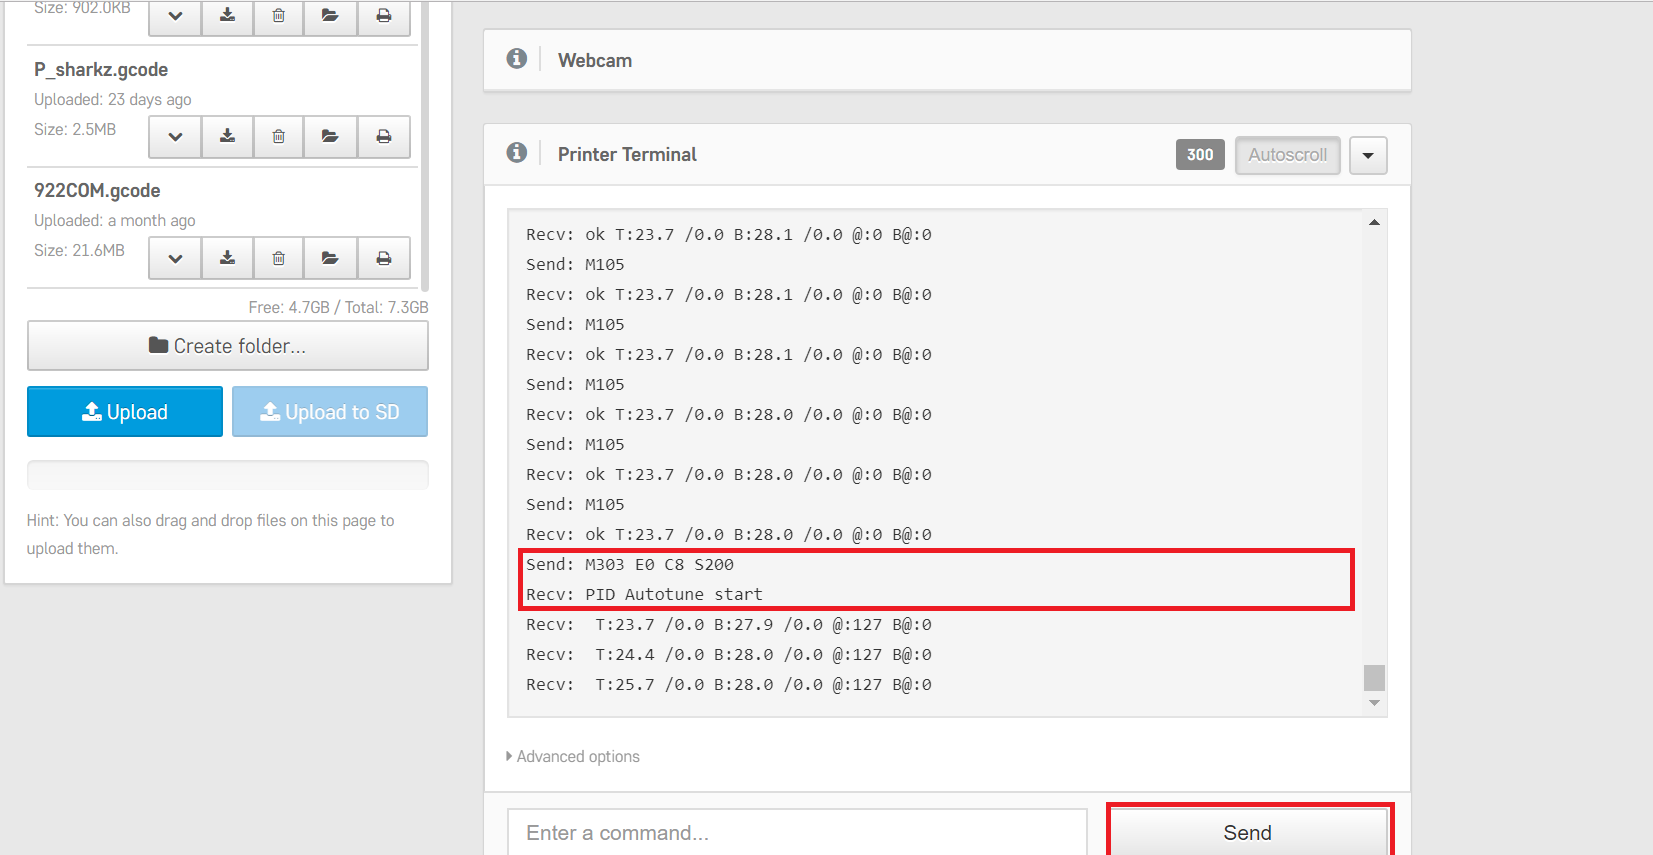Download the 922COM.gcode file
This screenshot has height=855, width=1653.
228,258
